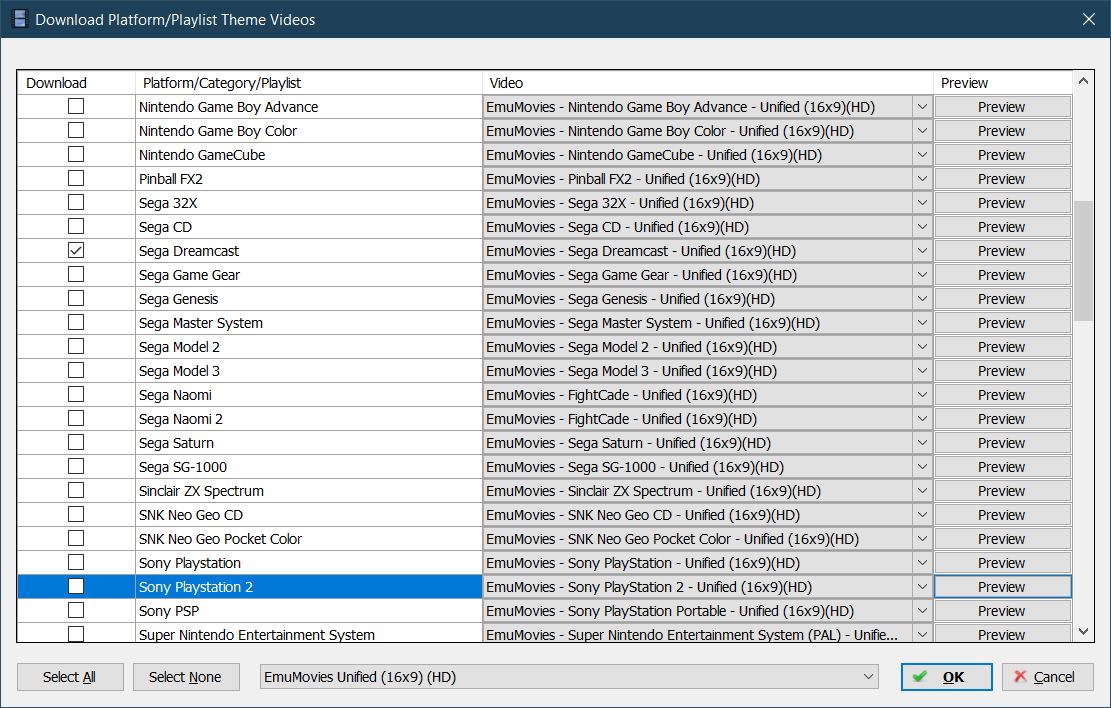Screen dimensions: 1111x708
Task: Click the Select All button
Action: [70, 677]
